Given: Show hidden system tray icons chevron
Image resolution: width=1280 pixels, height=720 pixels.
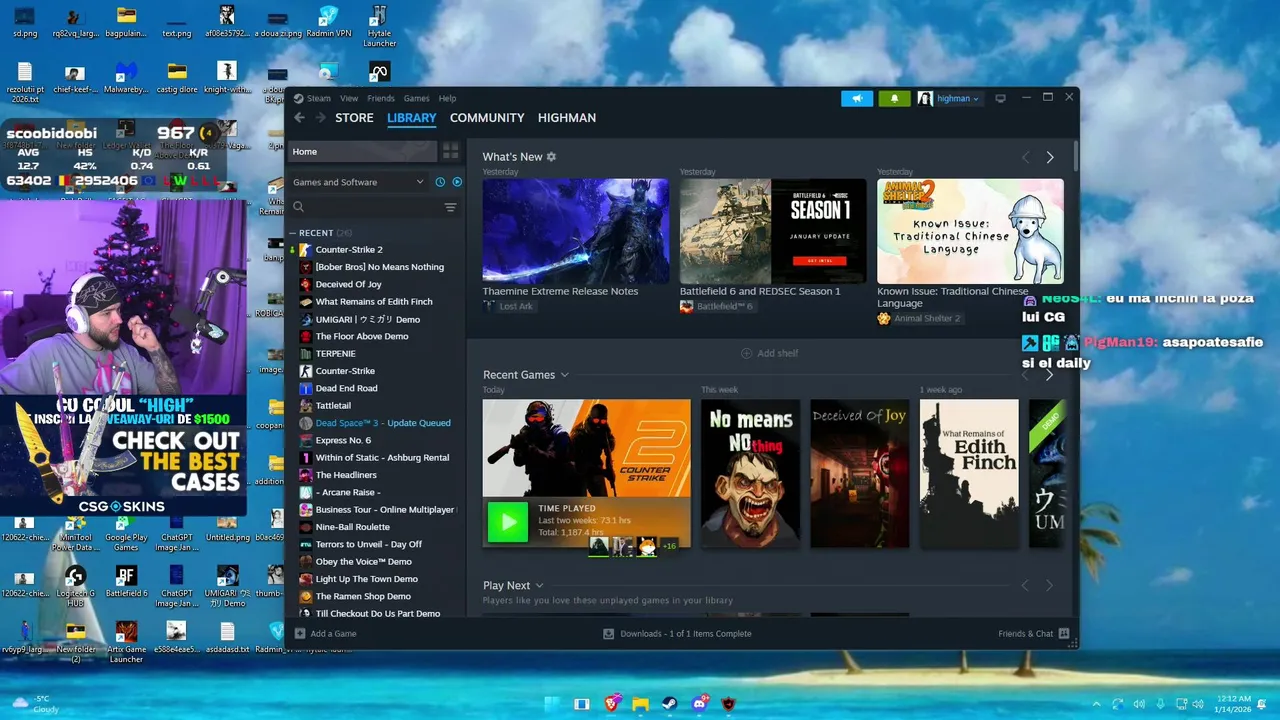Looking at the screenshot, I should [x=1096, y=704].
